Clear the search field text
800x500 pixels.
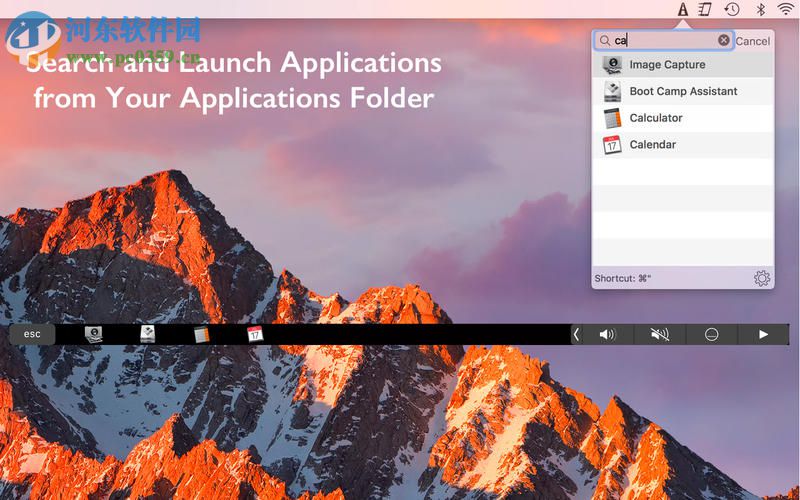coord(723,40)
